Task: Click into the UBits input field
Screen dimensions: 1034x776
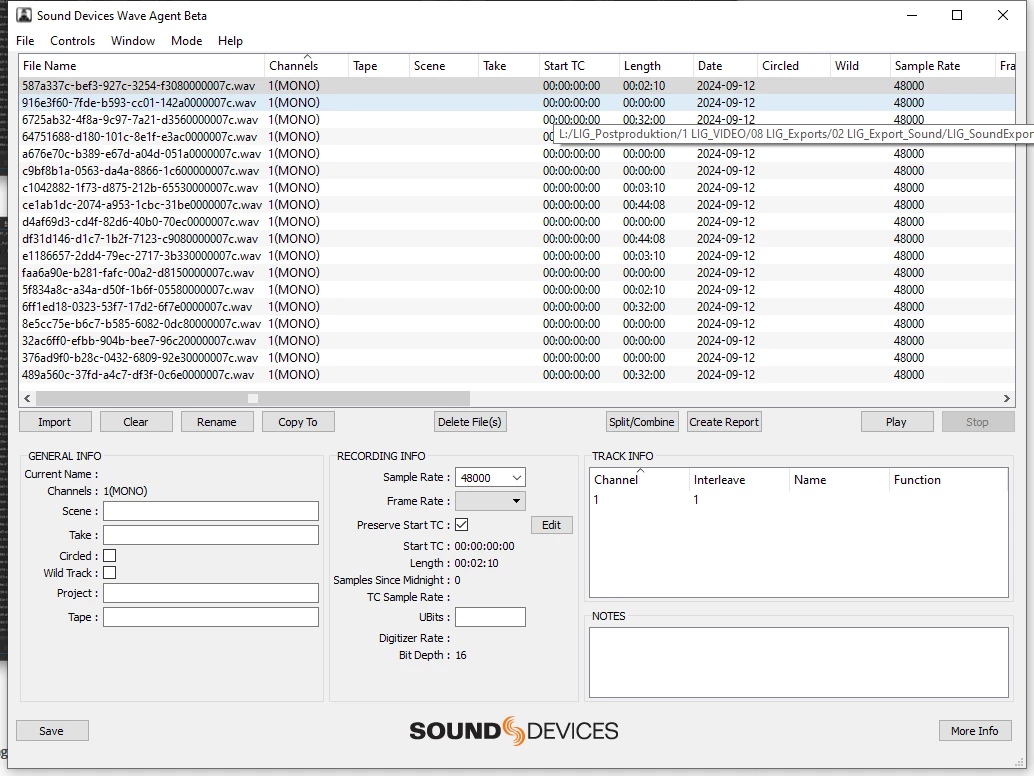Action: point(490,617)
